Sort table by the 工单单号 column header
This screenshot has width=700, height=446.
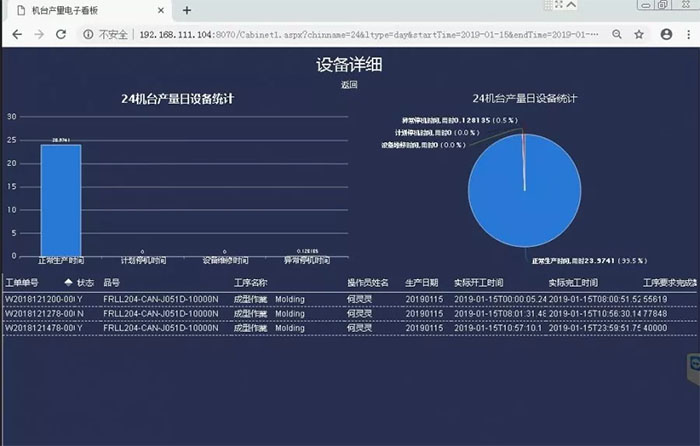[x=22, y=283]
